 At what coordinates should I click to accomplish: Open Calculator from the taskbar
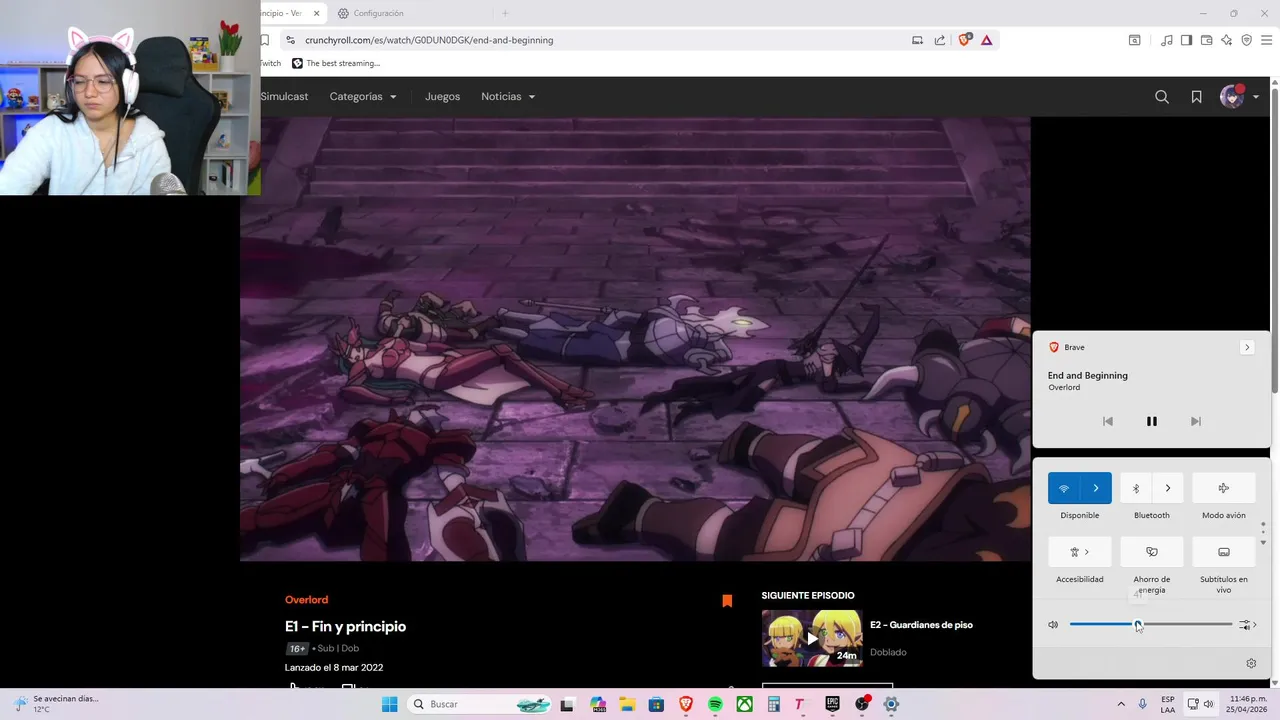coord(773,704)
